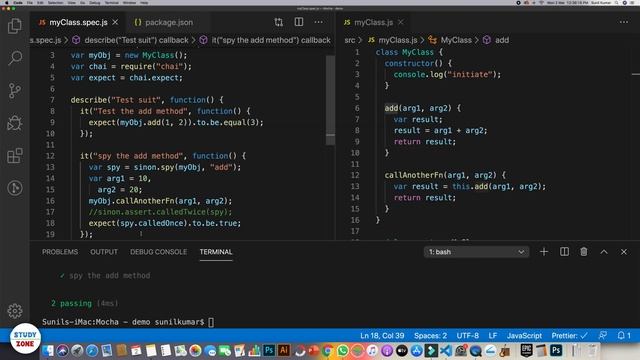Switch to the DEBUG CONSOLE panel tab
This screenshot has width=640, height=360.
pos(158,252)
